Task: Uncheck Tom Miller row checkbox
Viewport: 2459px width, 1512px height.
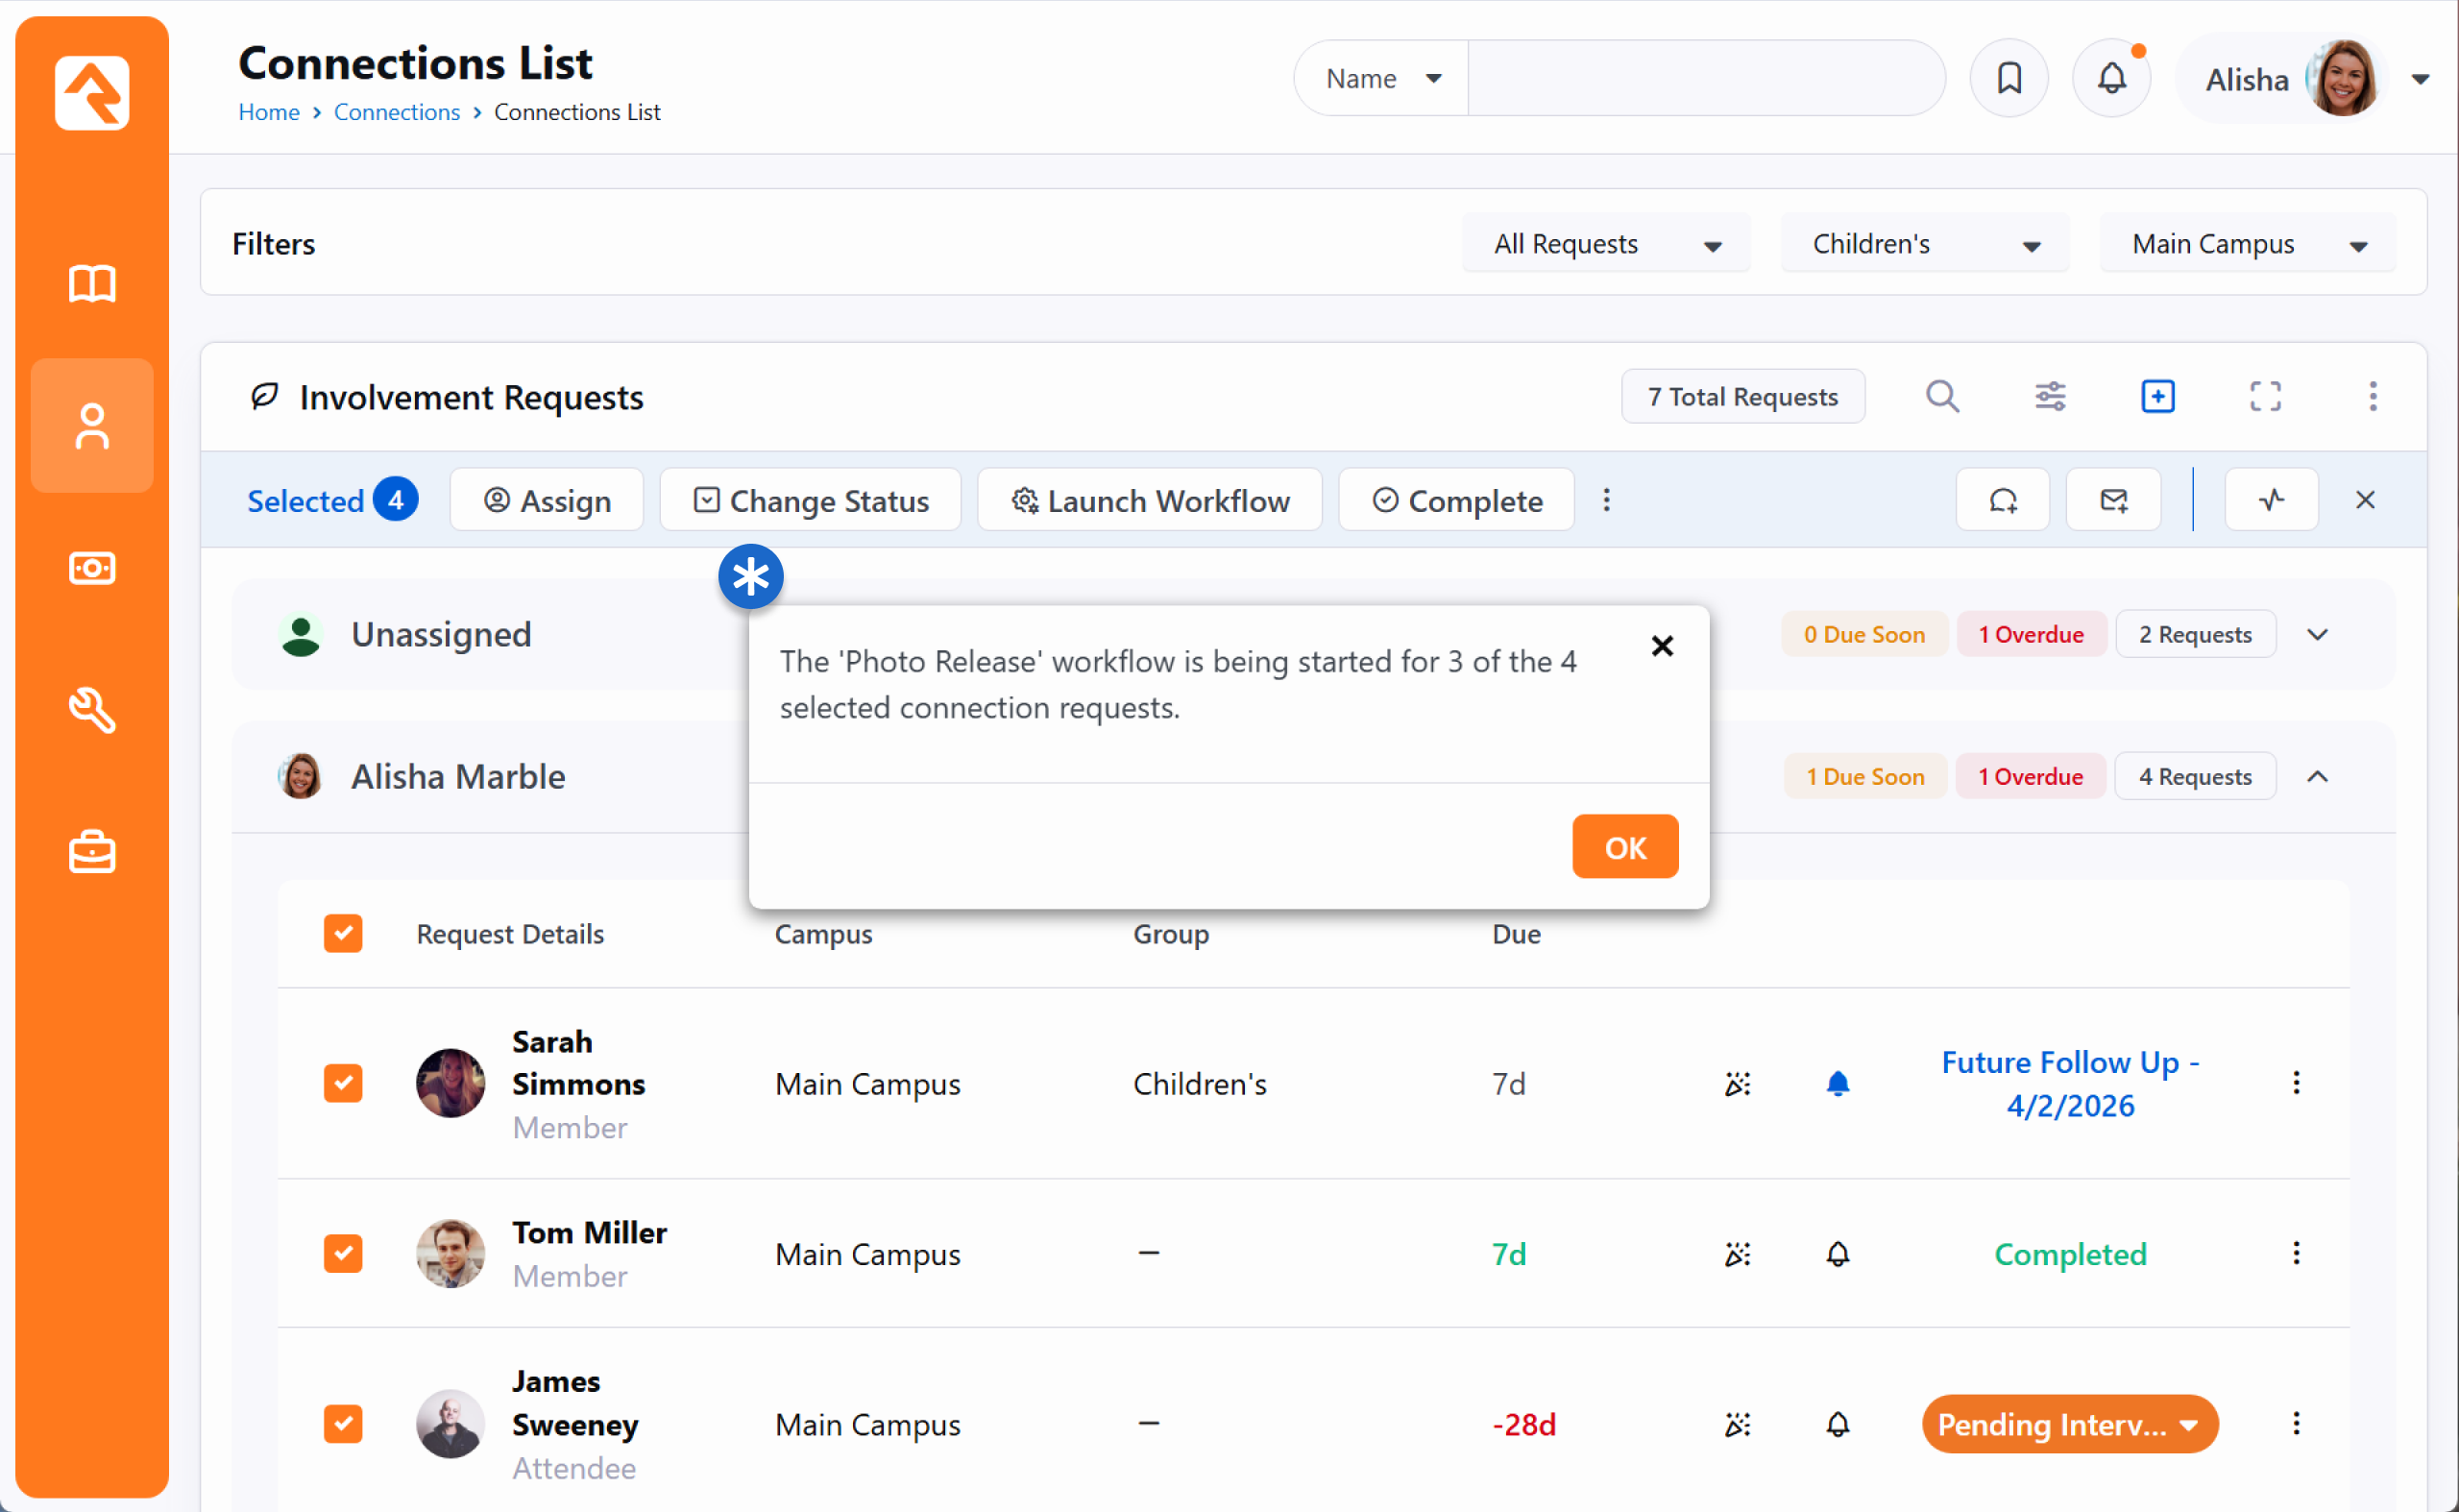Action: pos(343,1253)
